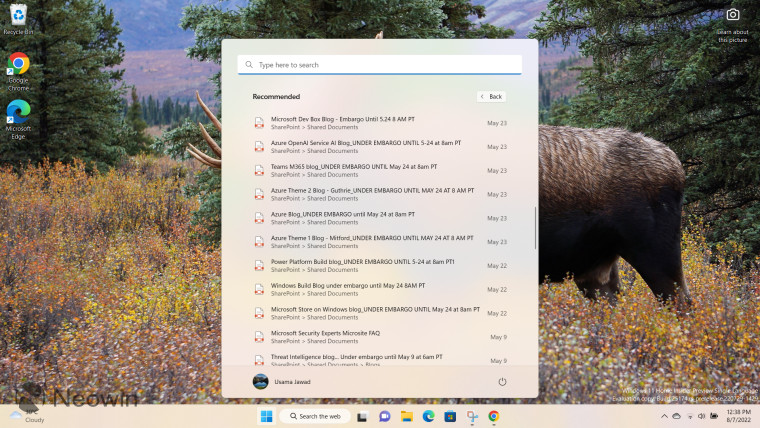Open Azure OpenAI Service AI Blog document
This screenshot has height=428, width=760.
tap(380, 147)
